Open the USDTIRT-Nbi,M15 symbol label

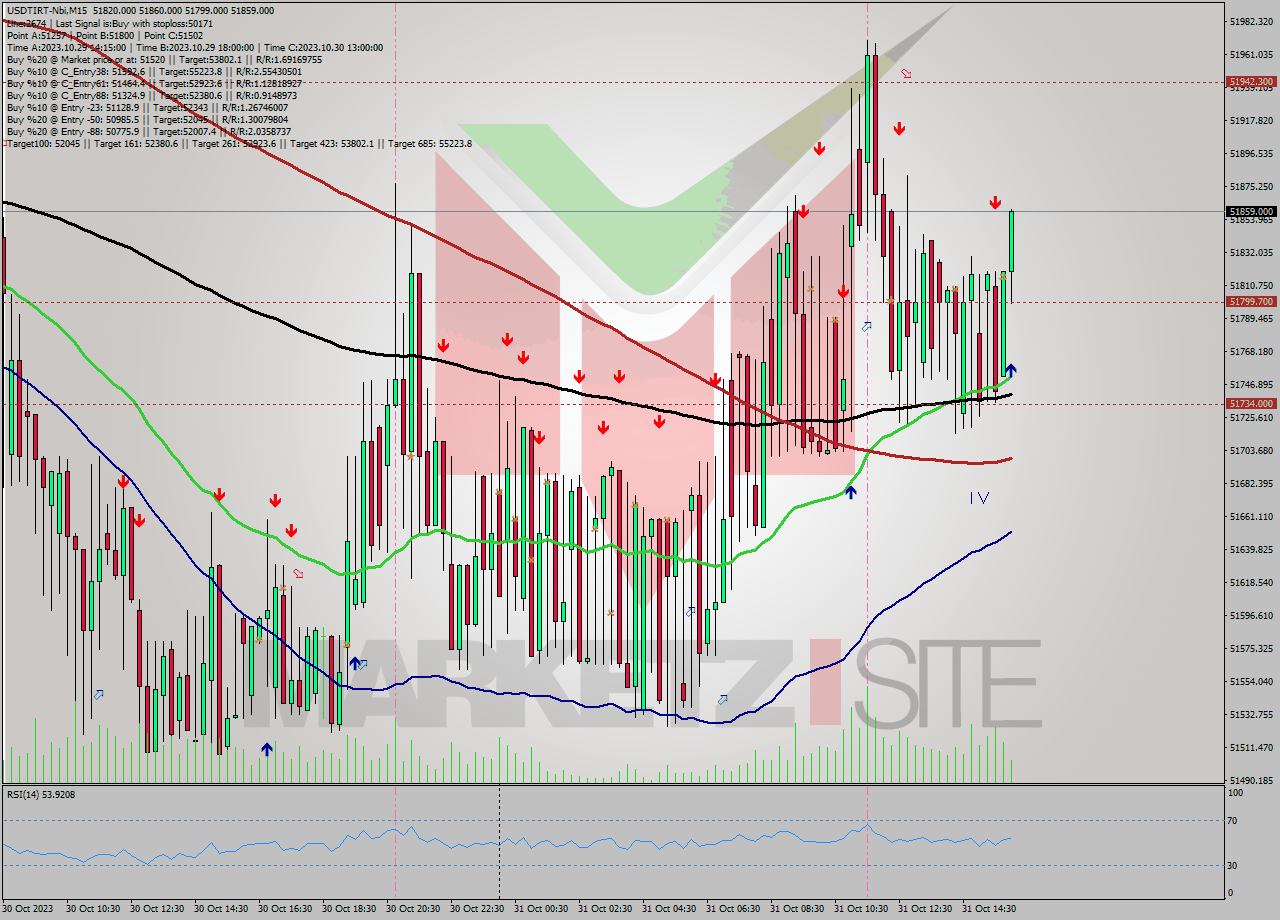click(x=60, y=10)
